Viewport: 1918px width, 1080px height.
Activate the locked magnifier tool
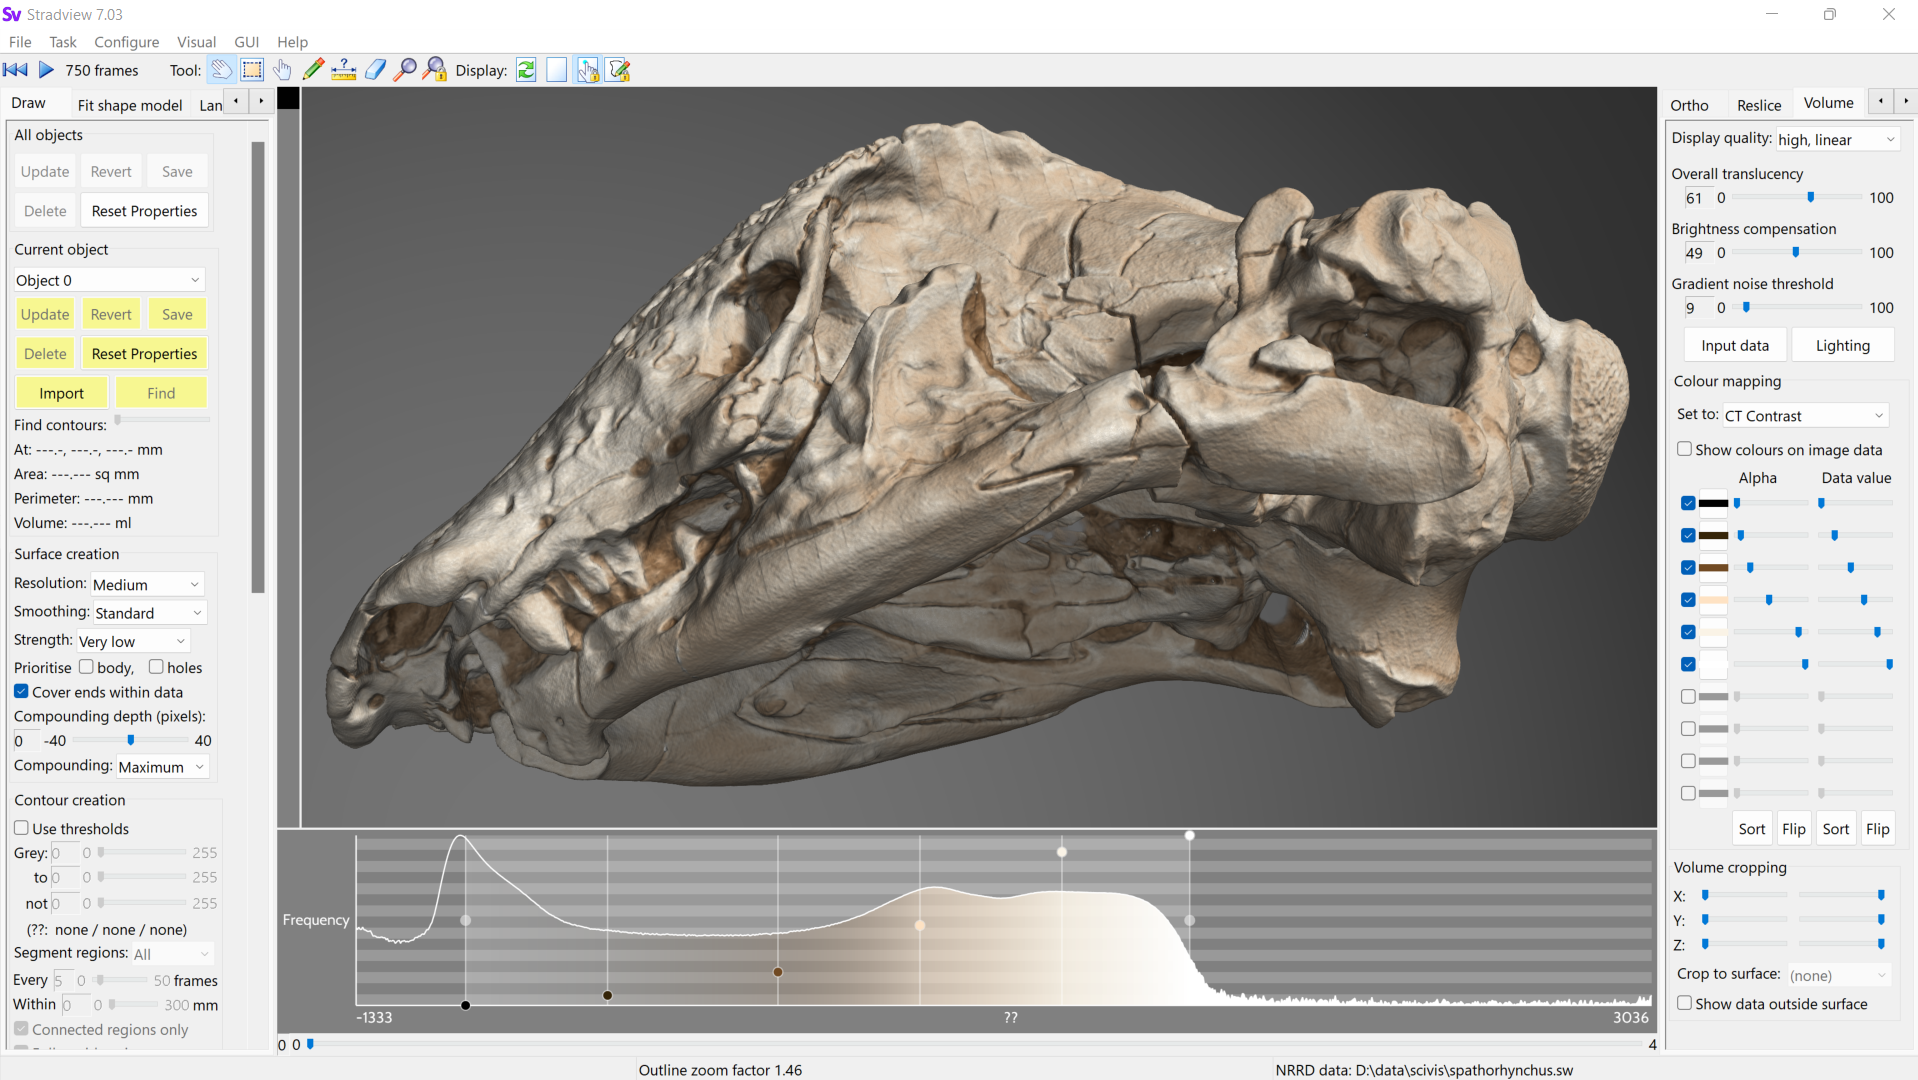click(x=435, y=70)
